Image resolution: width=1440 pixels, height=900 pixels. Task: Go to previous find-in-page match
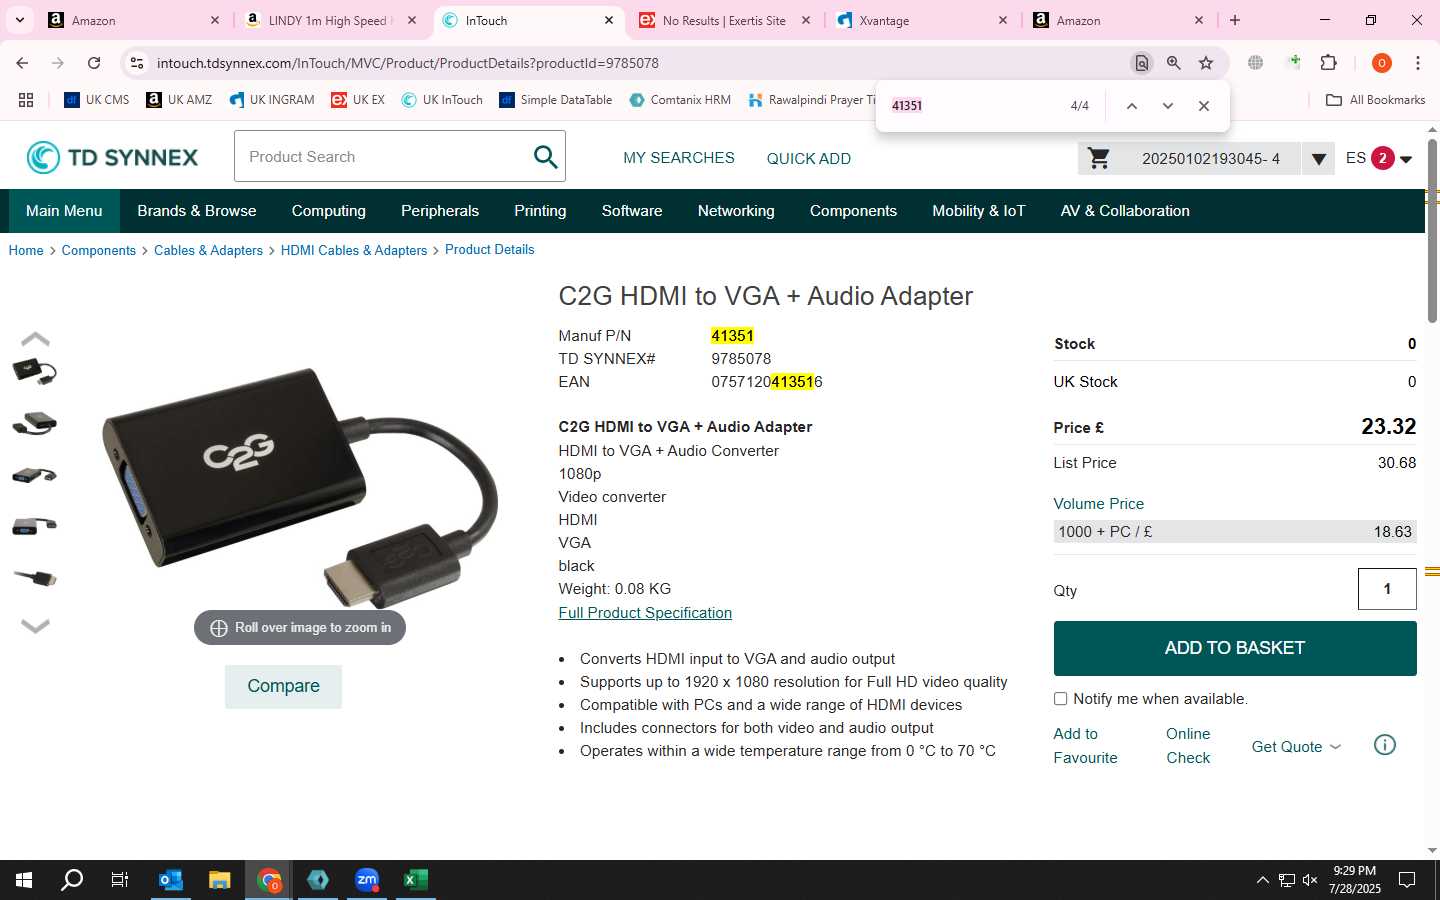pyautogui.click(x=1131, y=106)
